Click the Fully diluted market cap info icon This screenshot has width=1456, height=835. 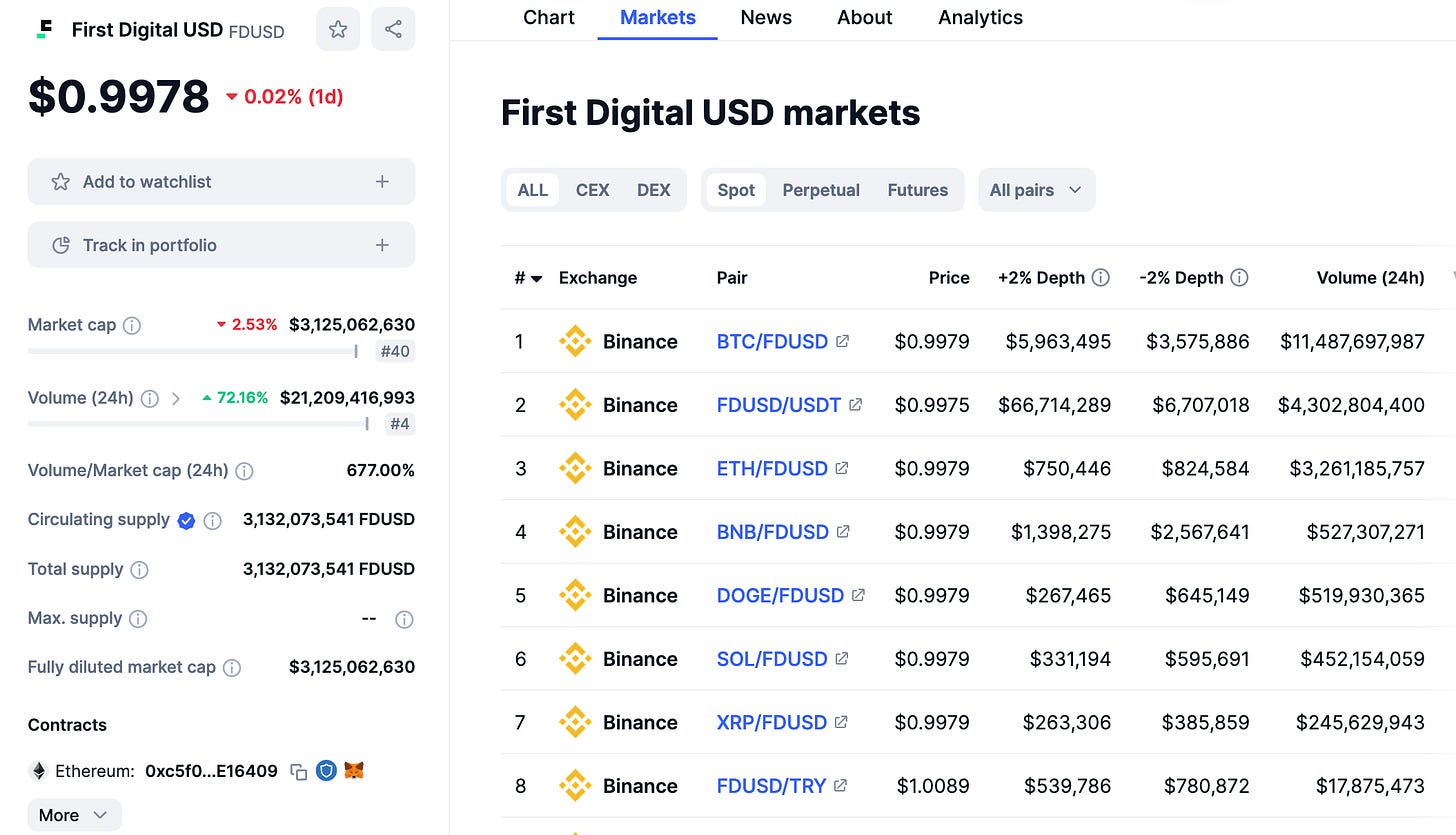[232, 668]
